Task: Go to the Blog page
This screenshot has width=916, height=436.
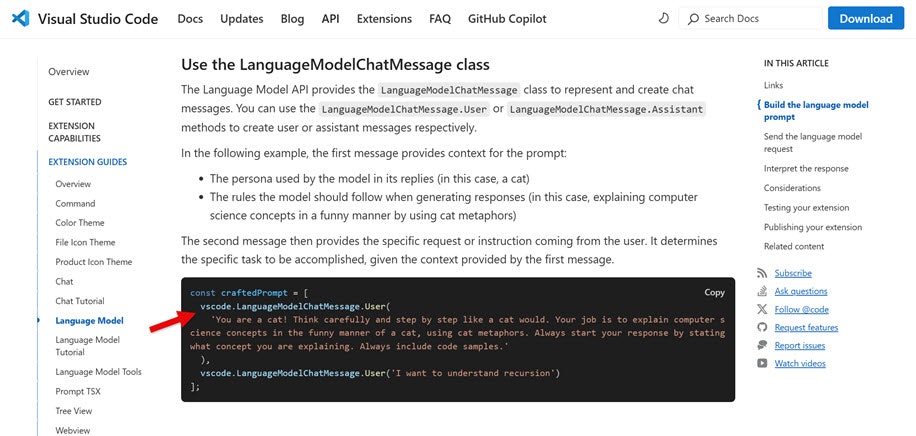Action: pyautogui.click(x=292, y=19)
